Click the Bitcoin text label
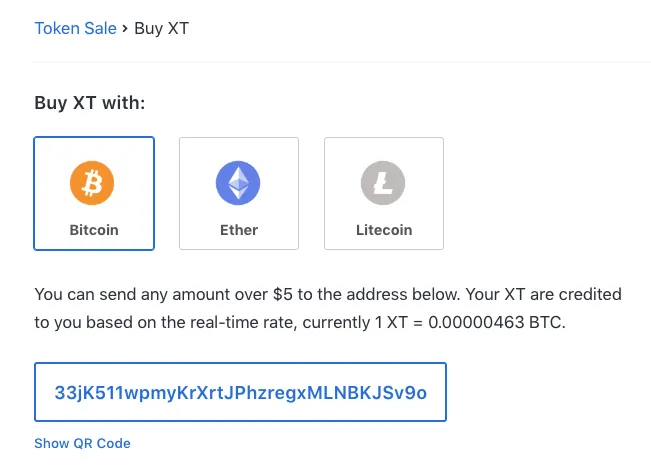Viewport: 651px width, 466px height. 94,230
